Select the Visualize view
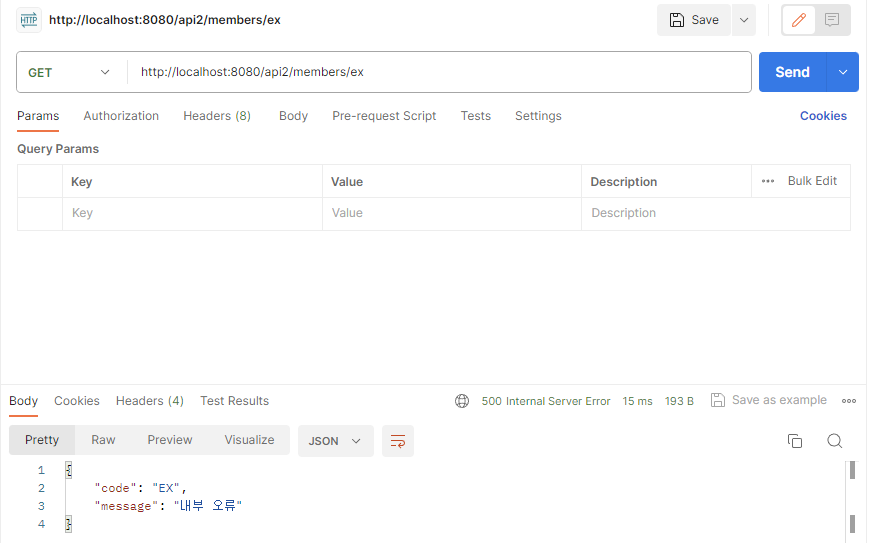The width and height of the screenshot is (881, 543). [249, 440]
